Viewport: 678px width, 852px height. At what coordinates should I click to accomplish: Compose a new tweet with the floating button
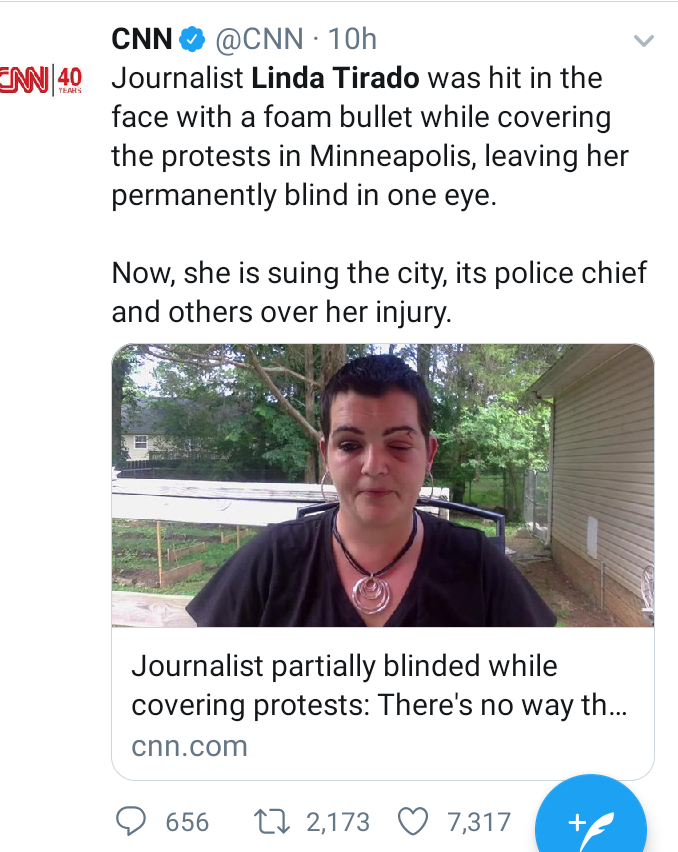pyautogui.click(x=591, y=815)
